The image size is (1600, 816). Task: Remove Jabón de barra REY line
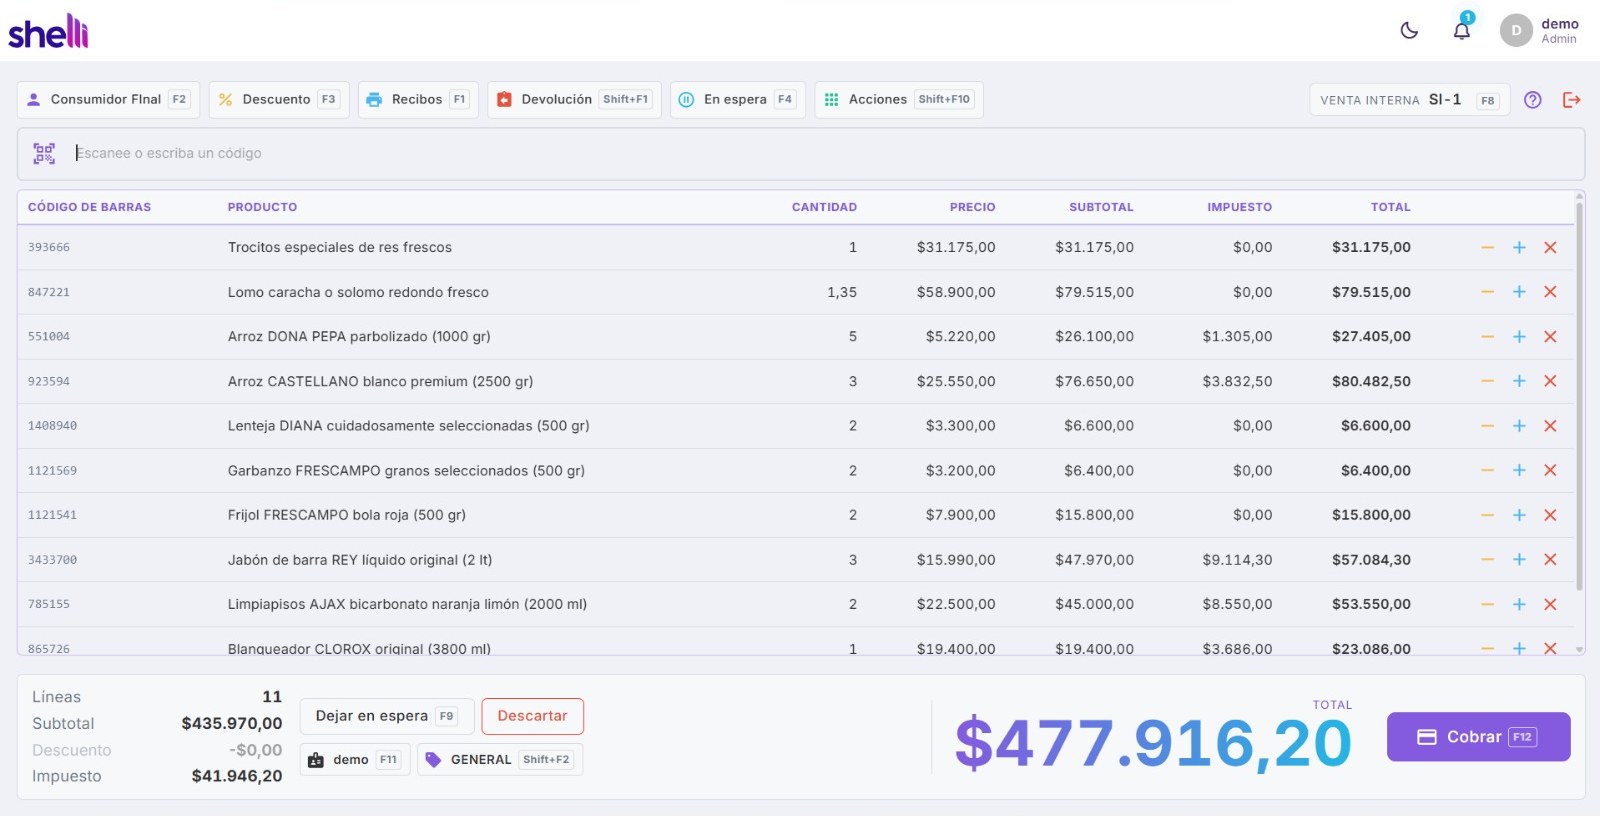click(x=1550, y=560)
